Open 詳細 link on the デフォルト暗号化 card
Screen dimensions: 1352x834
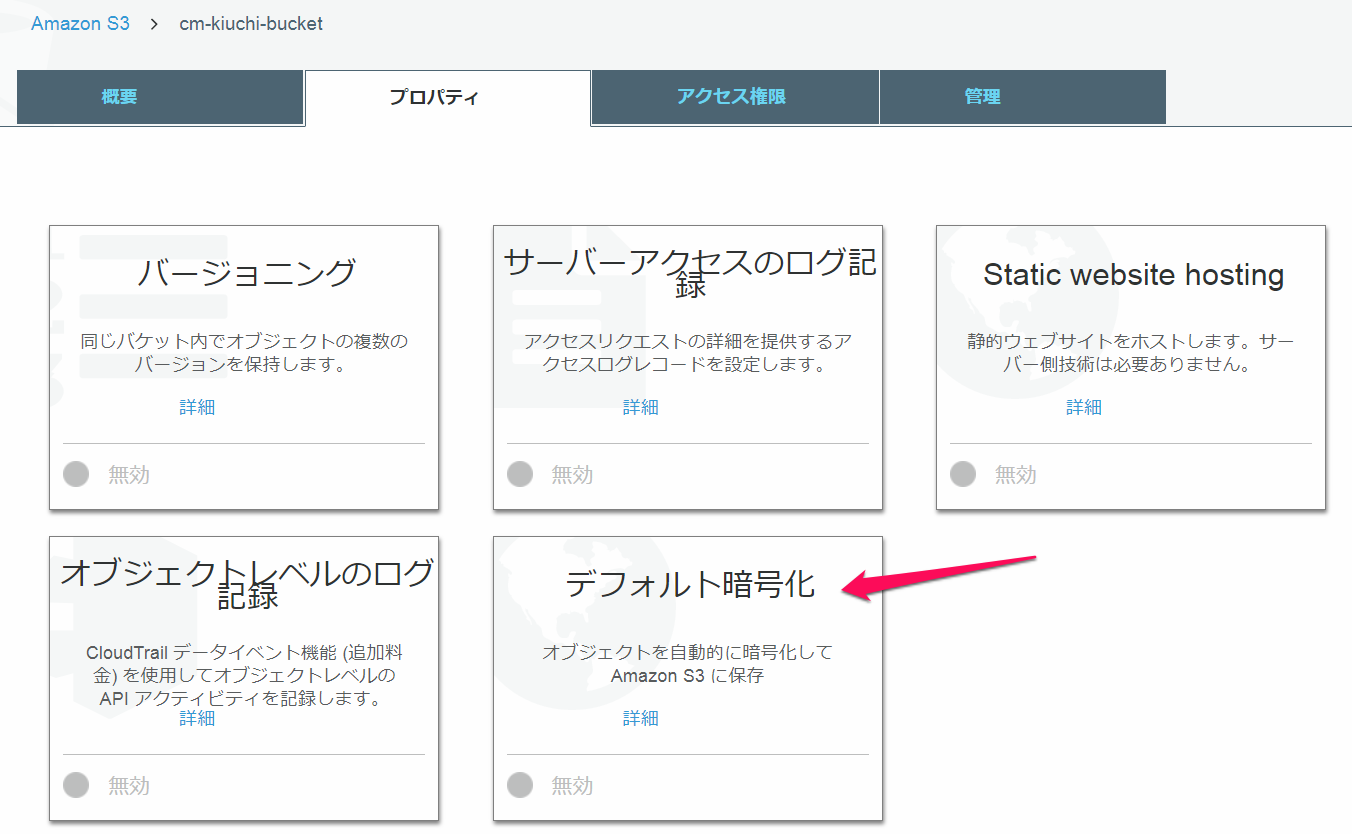[640, 718]
